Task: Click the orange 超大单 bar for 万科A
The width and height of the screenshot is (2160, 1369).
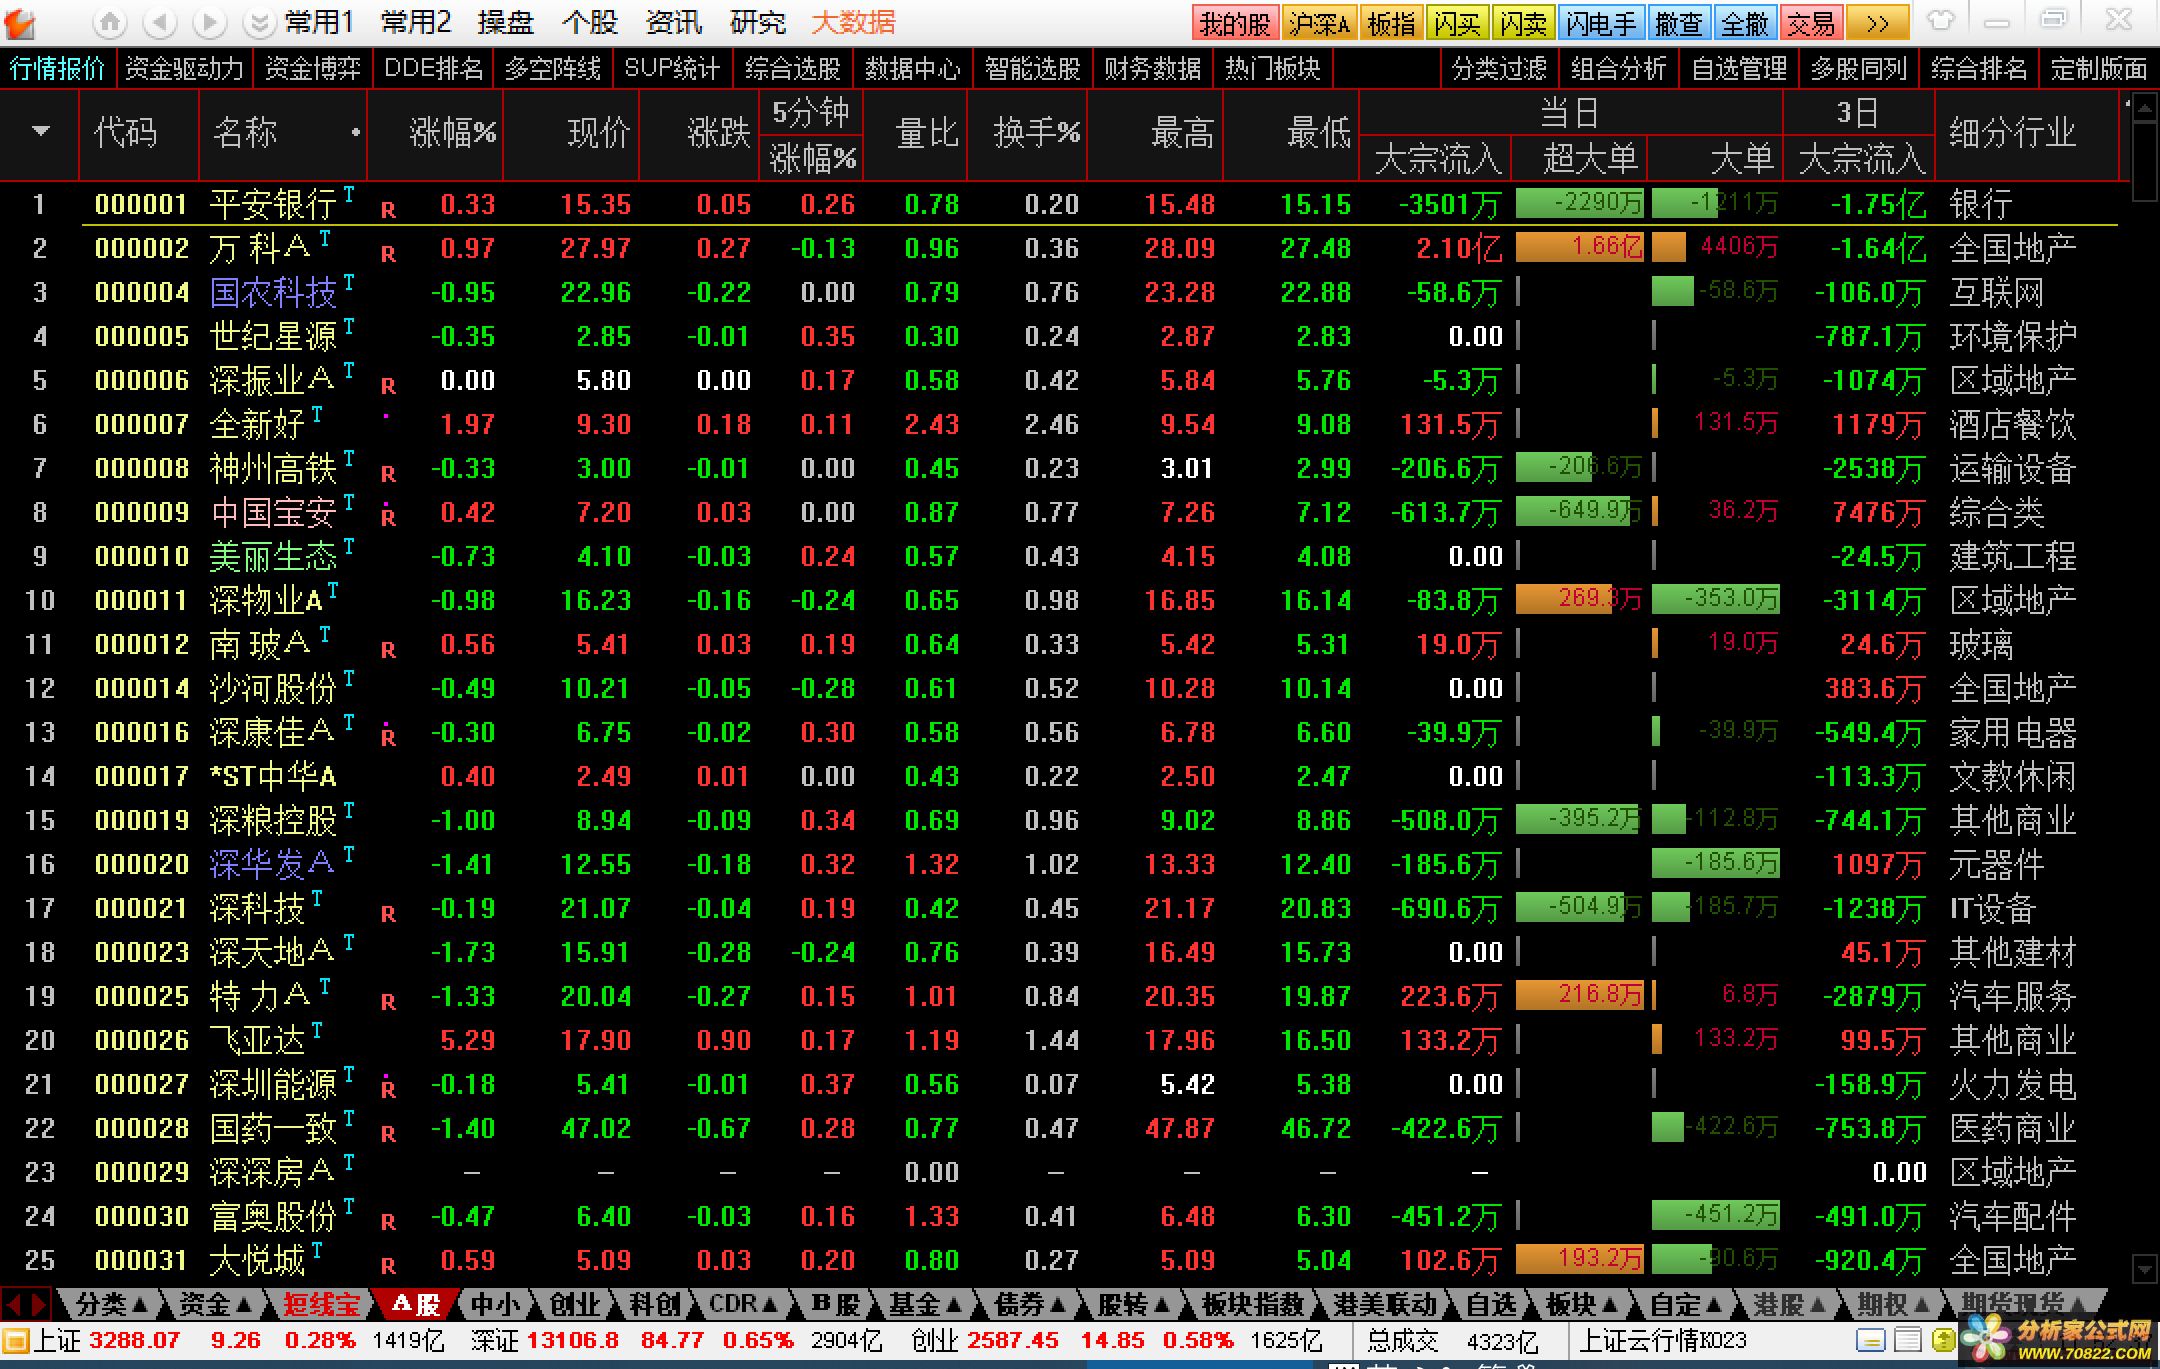Action: click(x=1580, y=247)
